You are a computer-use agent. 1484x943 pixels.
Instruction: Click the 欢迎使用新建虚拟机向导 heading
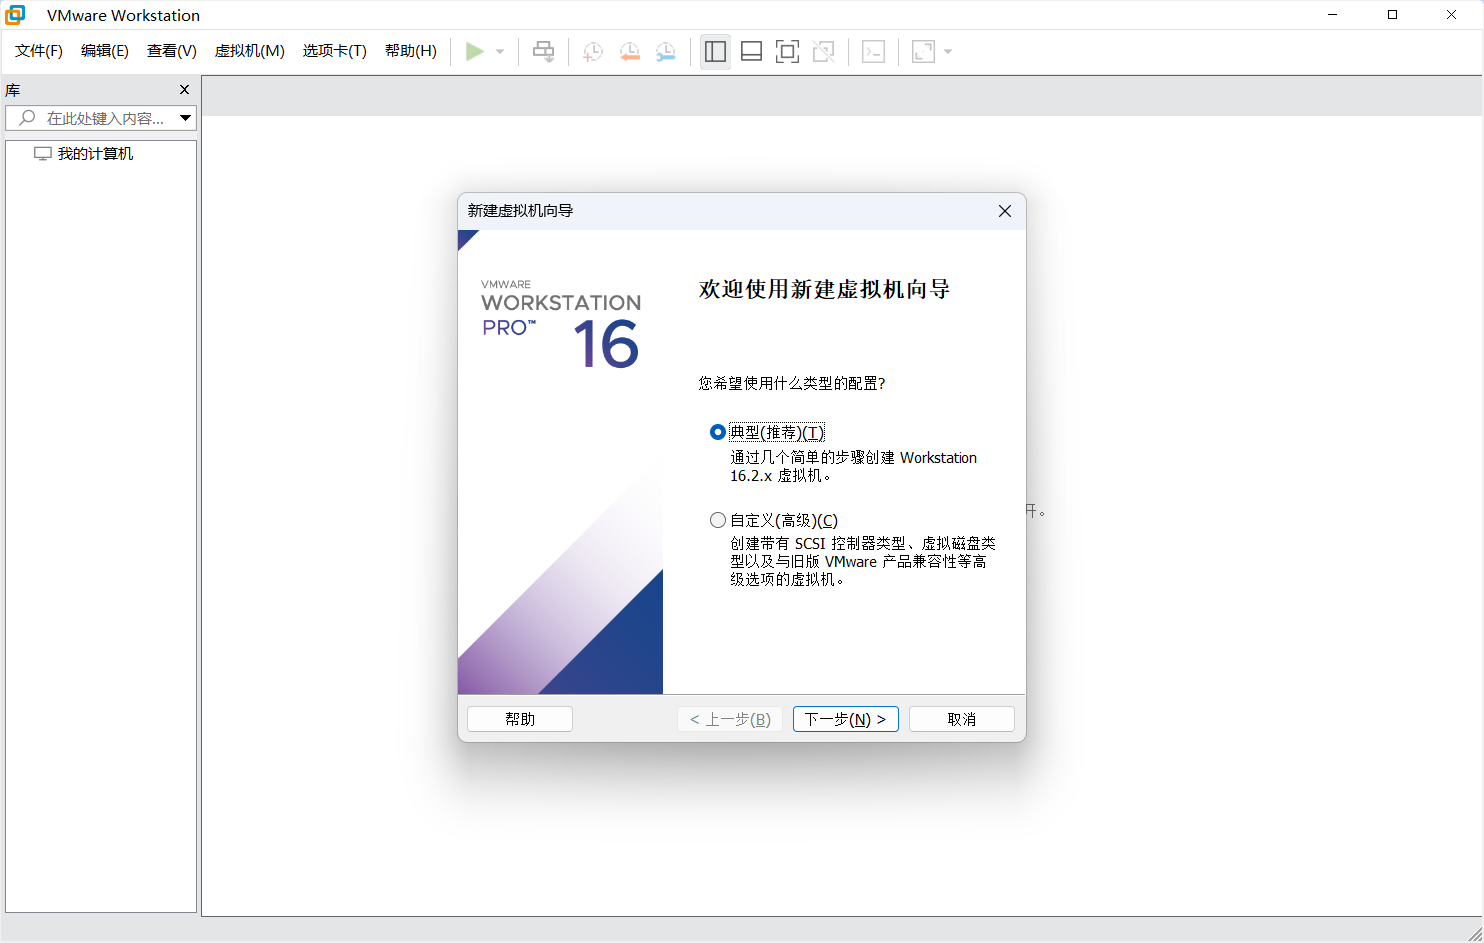click(824, 290)
